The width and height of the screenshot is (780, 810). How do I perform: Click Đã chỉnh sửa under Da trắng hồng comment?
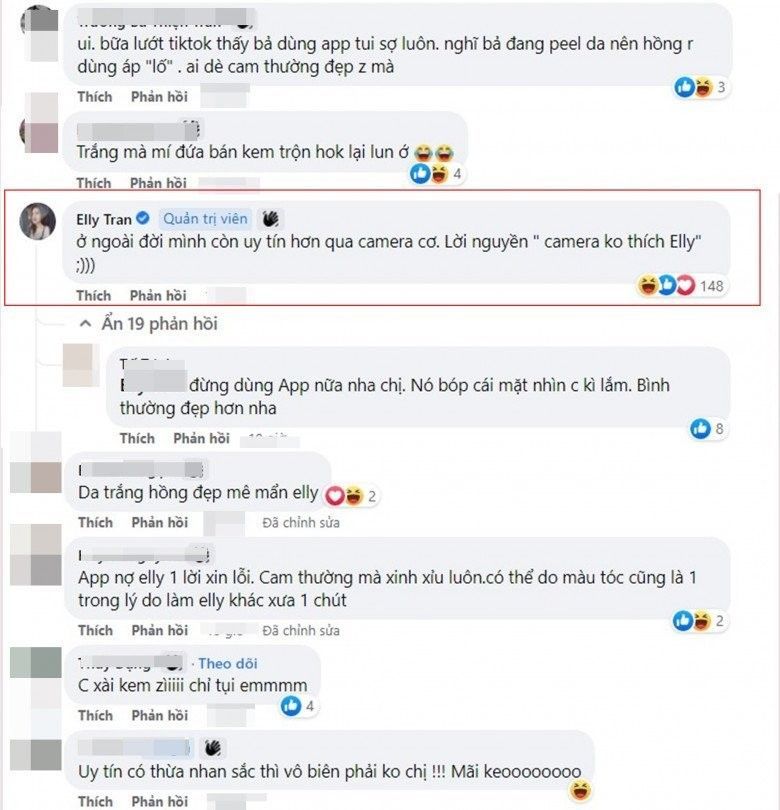tap(301, 523)
